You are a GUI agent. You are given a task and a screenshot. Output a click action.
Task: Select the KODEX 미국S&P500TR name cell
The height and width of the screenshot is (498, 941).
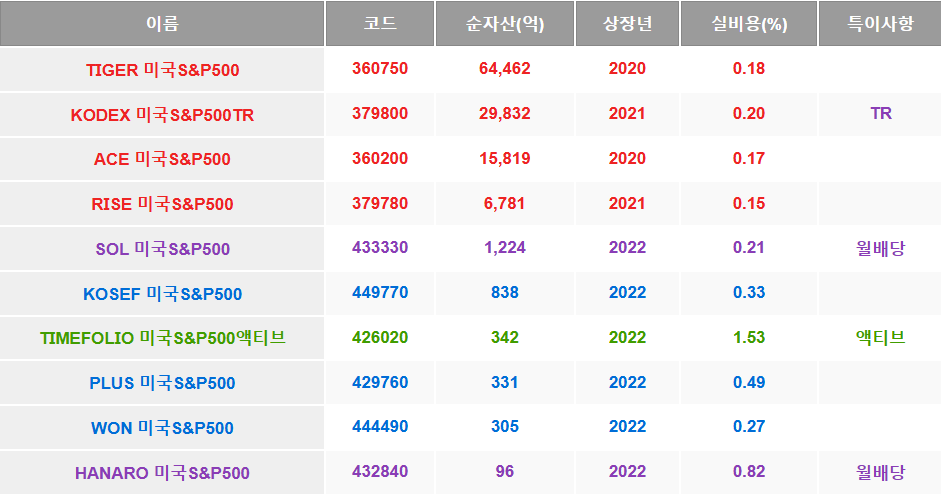point(162,115)
